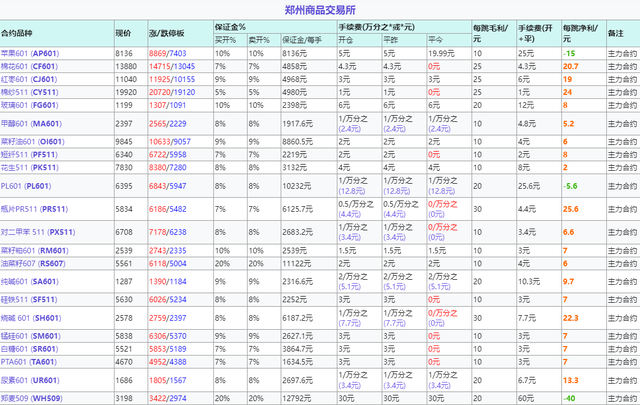Open the 短纤511 (PF511) contract link
640x405 pixels.
click(x=29, y=155)
